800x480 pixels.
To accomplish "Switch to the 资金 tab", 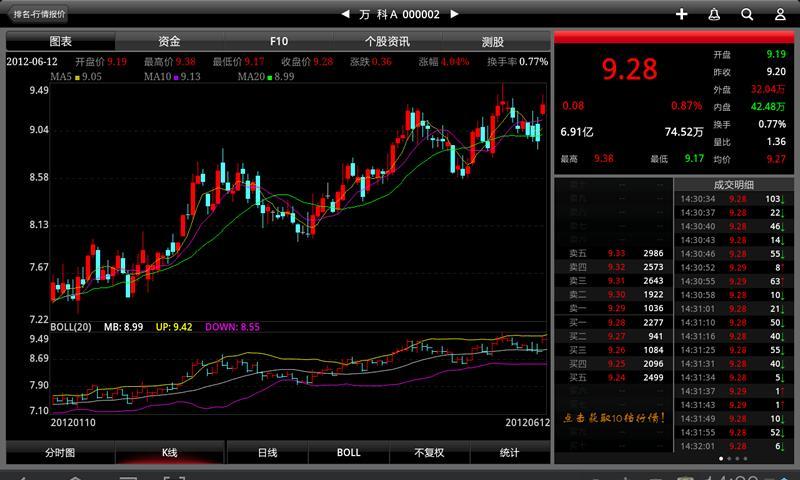I will (169, 41).
